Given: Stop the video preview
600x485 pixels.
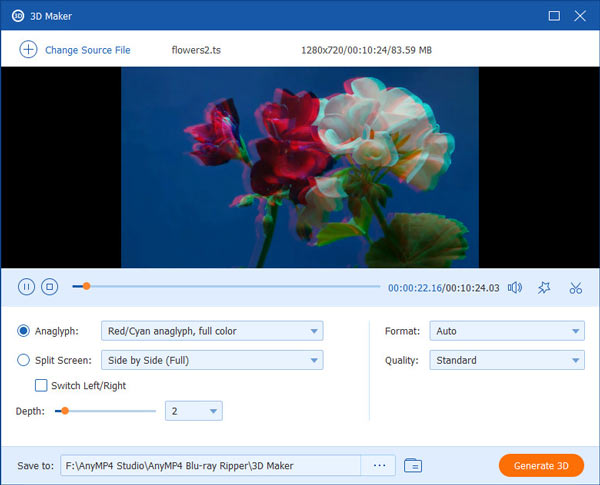Looking at the screenshot, I should pyautogui.click(x=49, y=287).
